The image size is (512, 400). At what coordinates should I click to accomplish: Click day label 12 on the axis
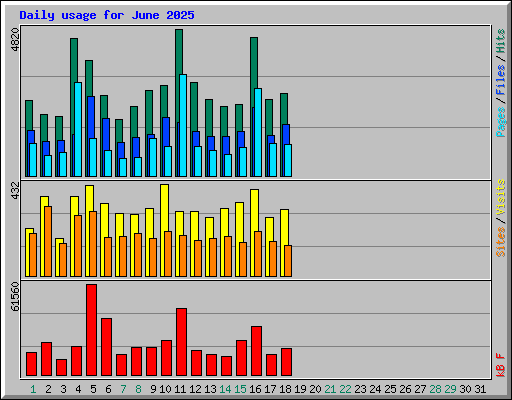(x=195, y=389)
